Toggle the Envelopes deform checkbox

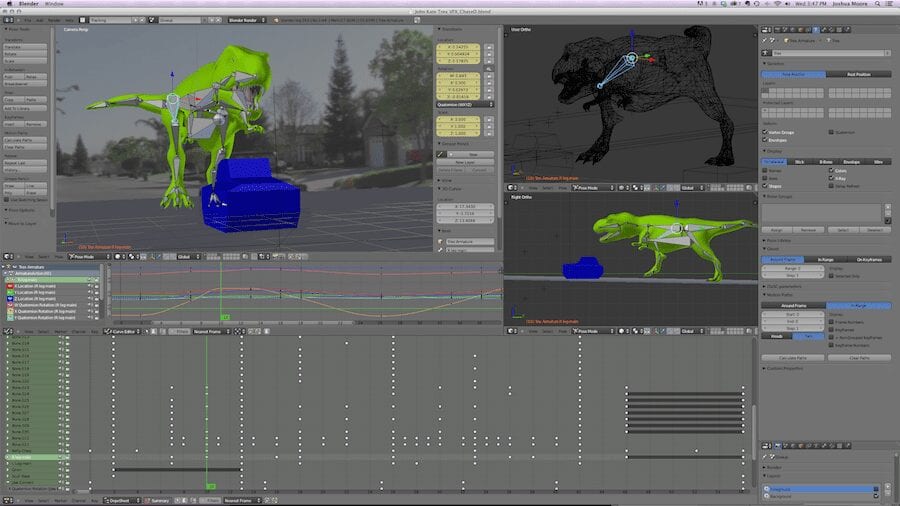point(765,139)
